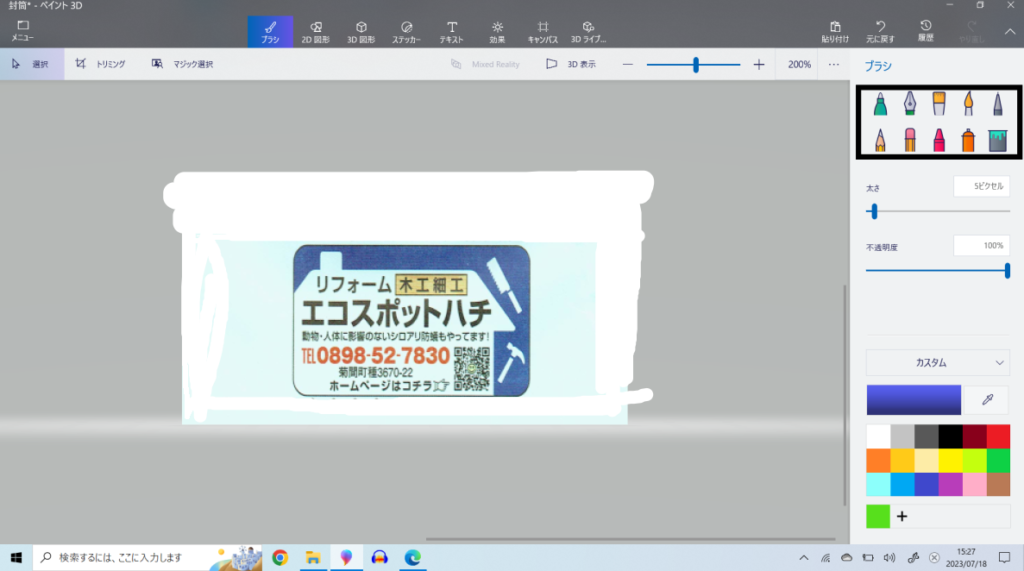
Task: Show hidden system tray icons
Action: click(x=804, y=557)
